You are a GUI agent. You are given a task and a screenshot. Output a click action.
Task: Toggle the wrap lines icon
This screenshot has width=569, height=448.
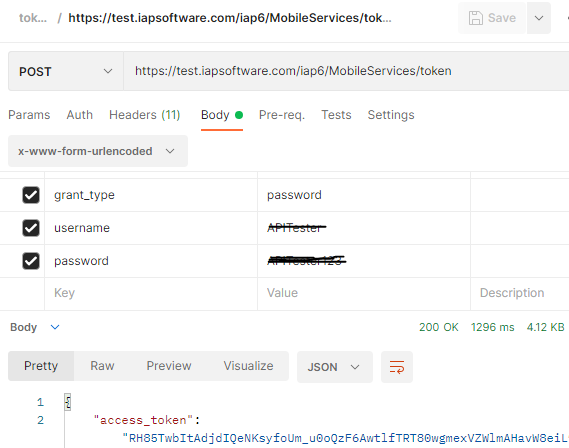coord(397,367)
